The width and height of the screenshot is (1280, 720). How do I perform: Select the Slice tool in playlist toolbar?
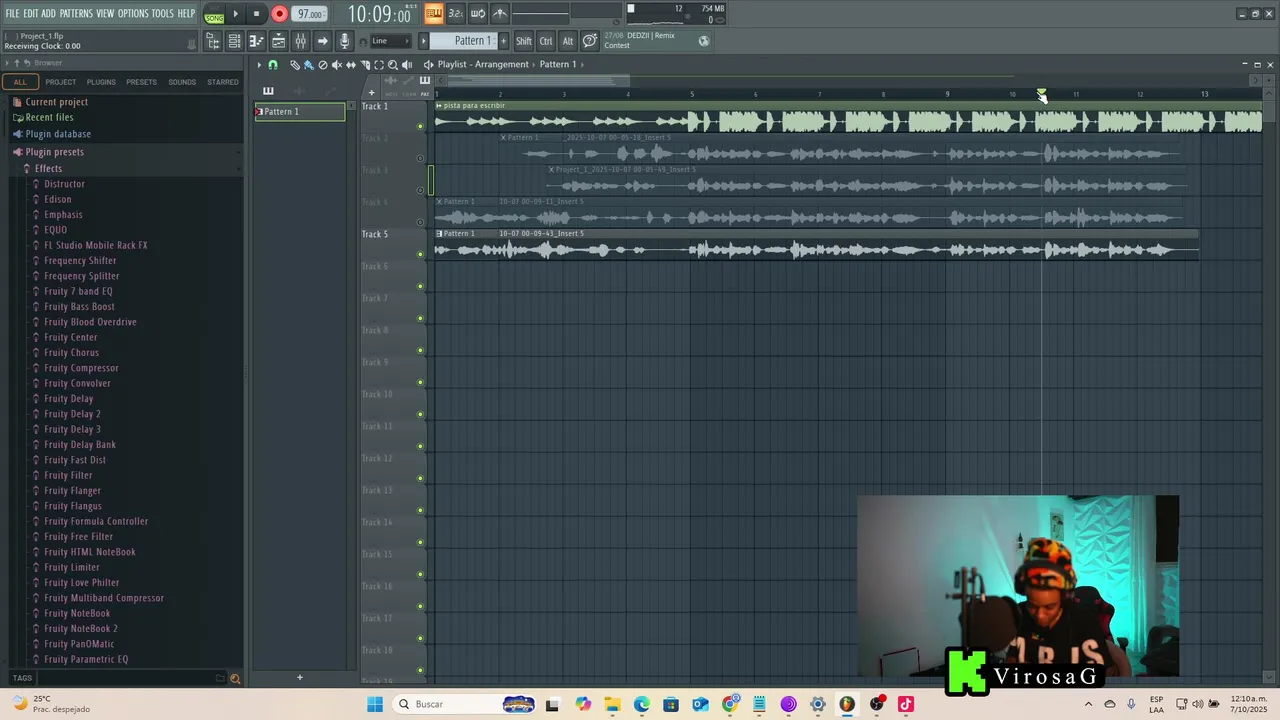[364, 64]
